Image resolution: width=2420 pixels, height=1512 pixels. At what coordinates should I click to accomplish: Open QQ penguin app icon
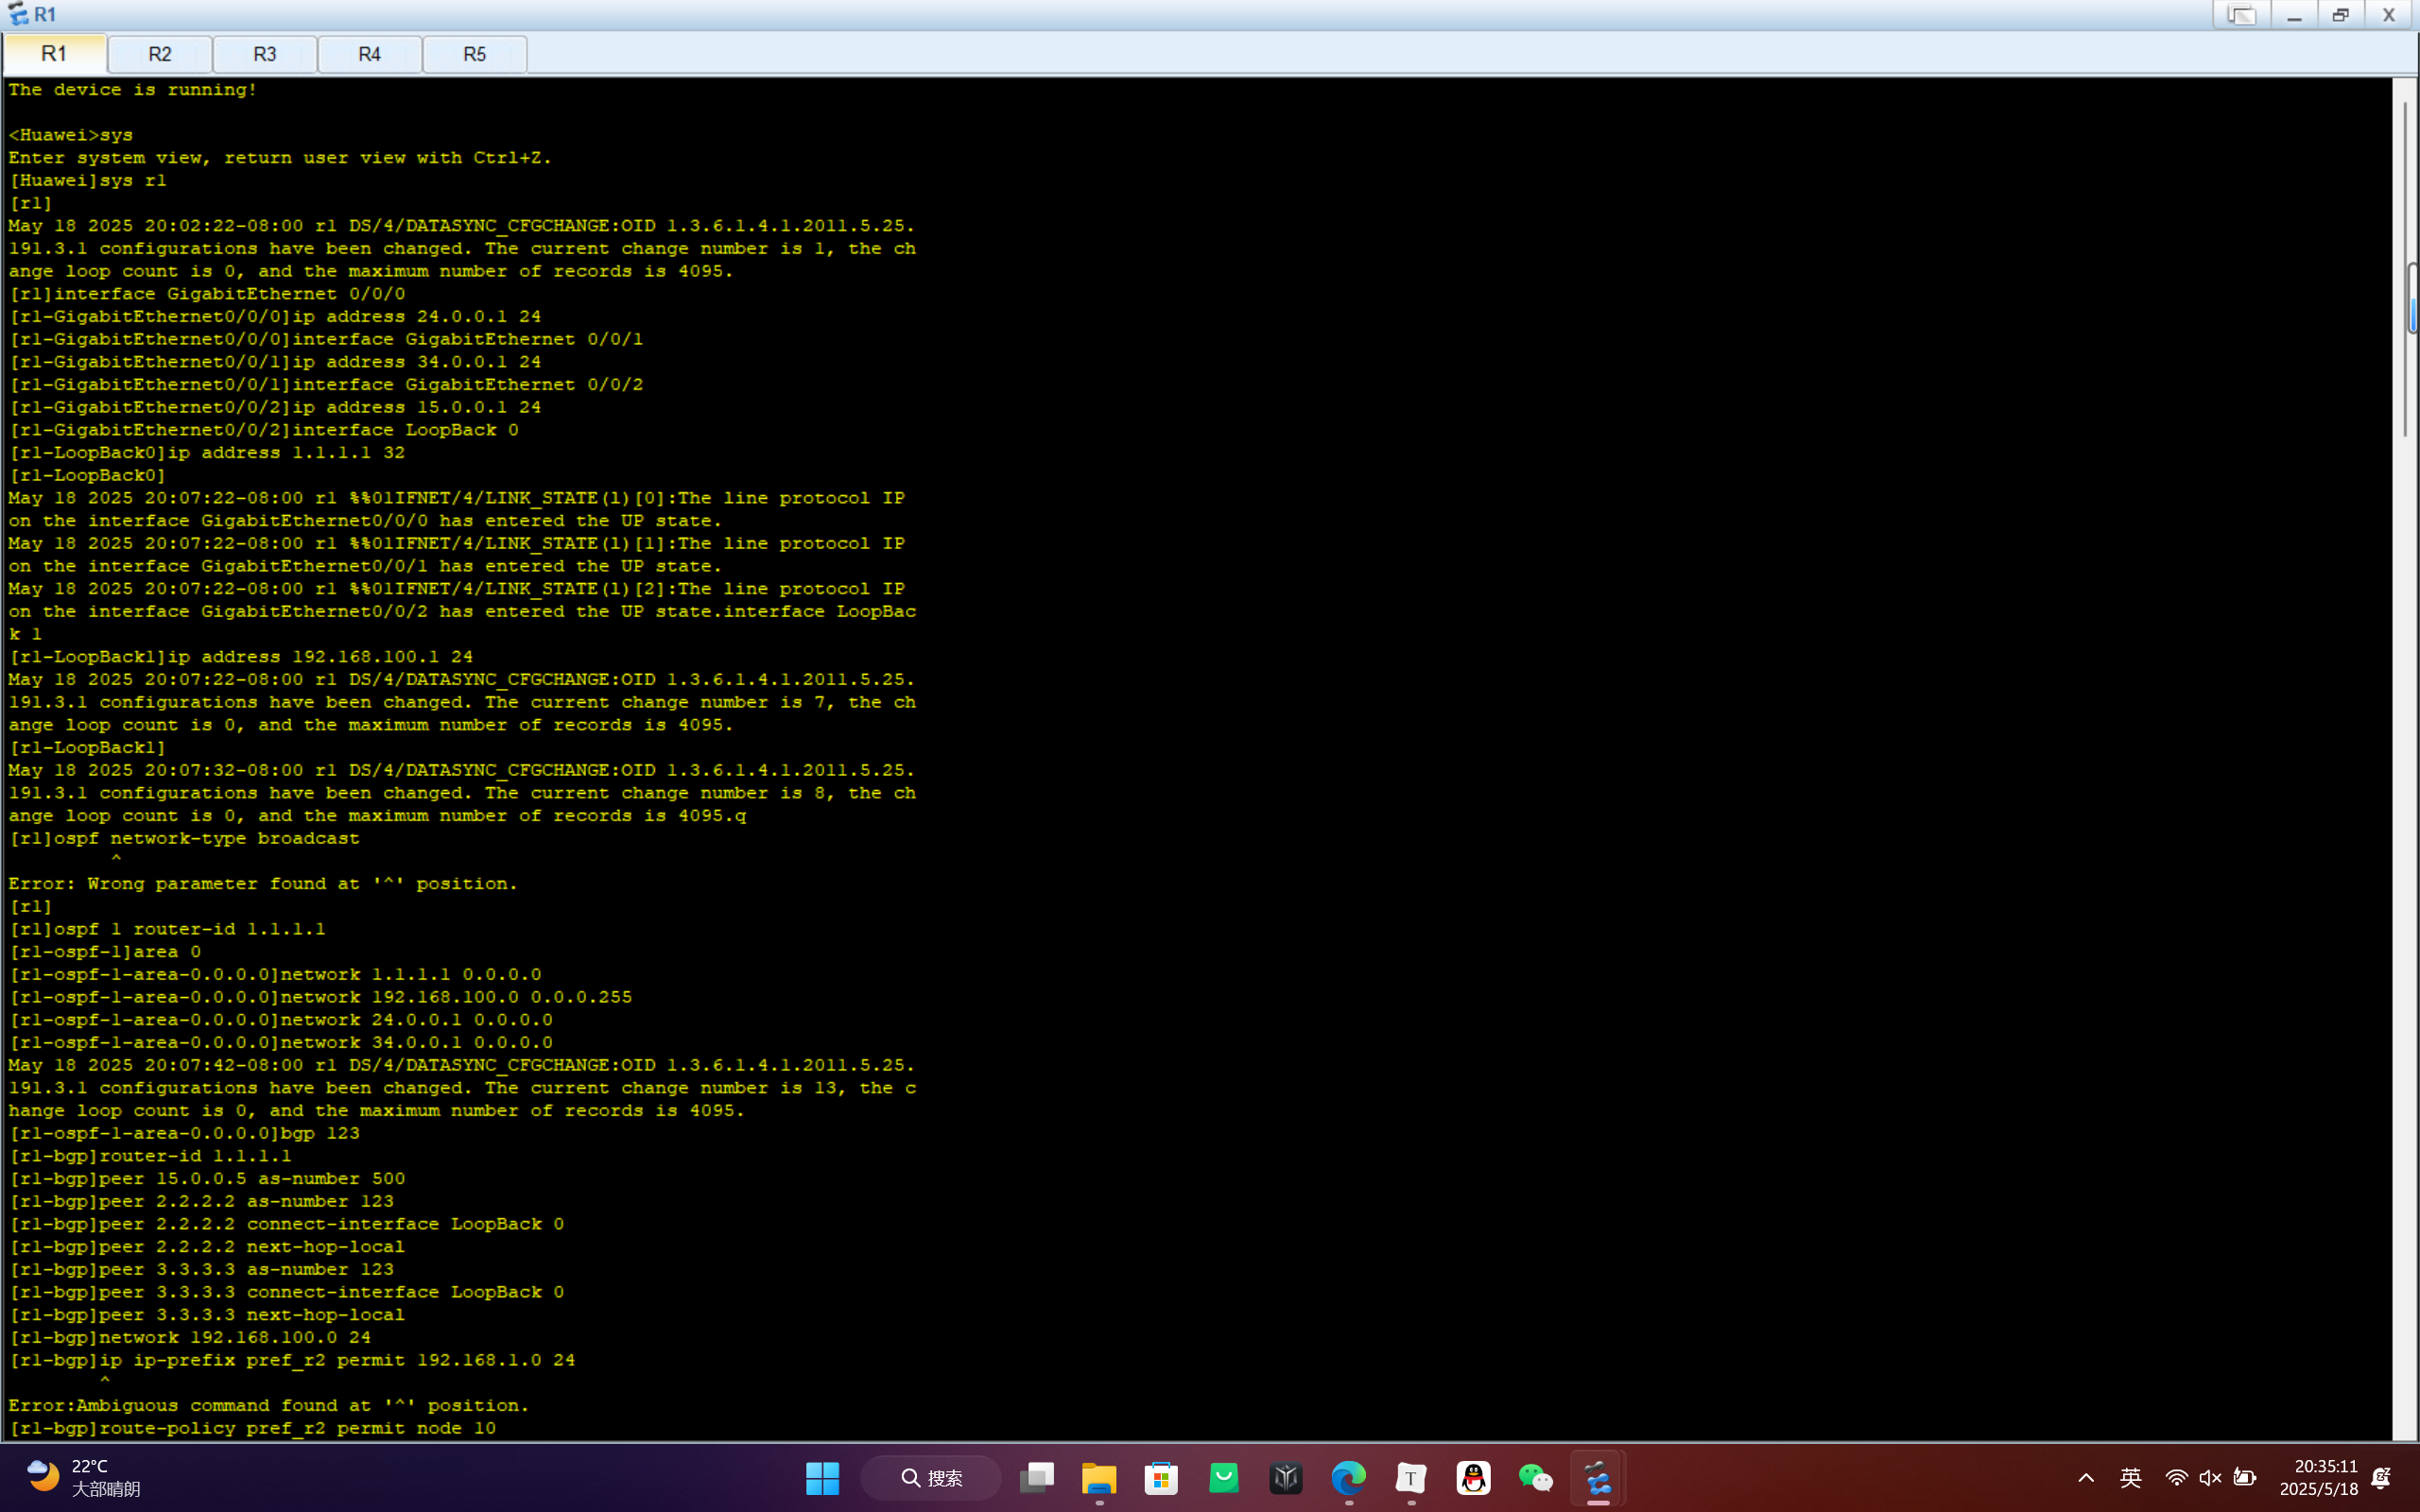tap(1473, 1478)
